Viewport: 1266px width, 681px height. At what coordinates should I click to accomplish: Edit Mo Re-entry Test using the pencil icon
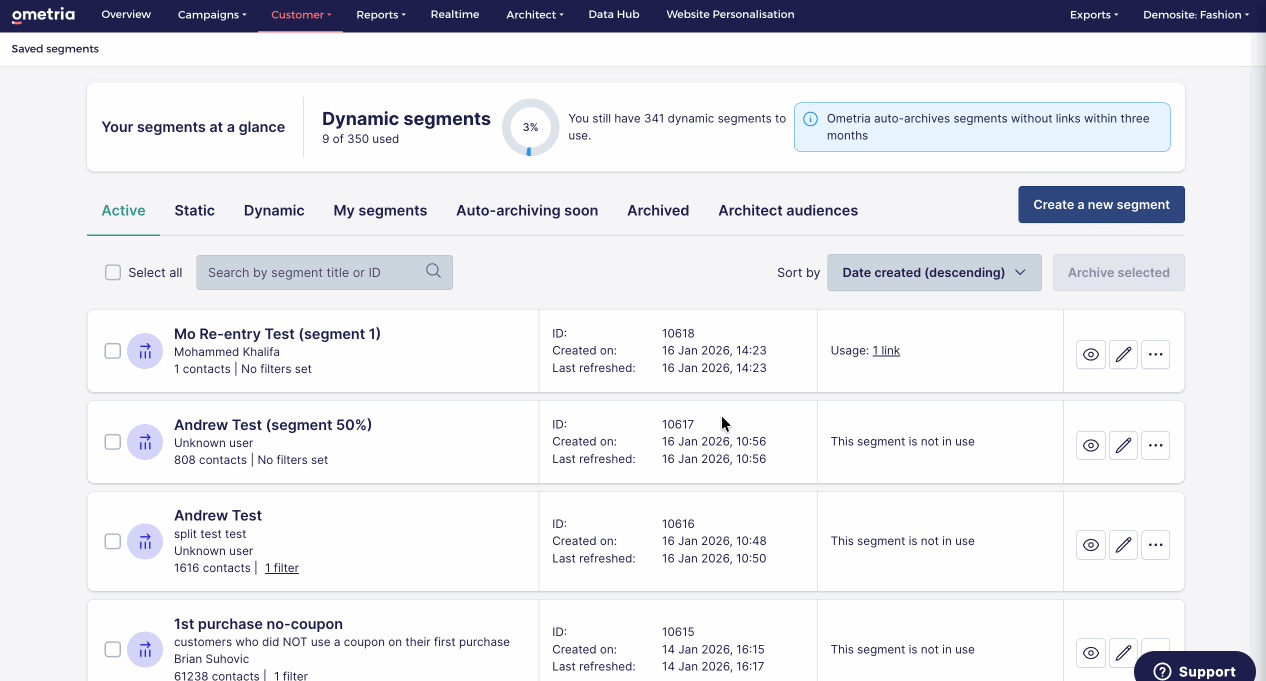tap(1123, 354)
